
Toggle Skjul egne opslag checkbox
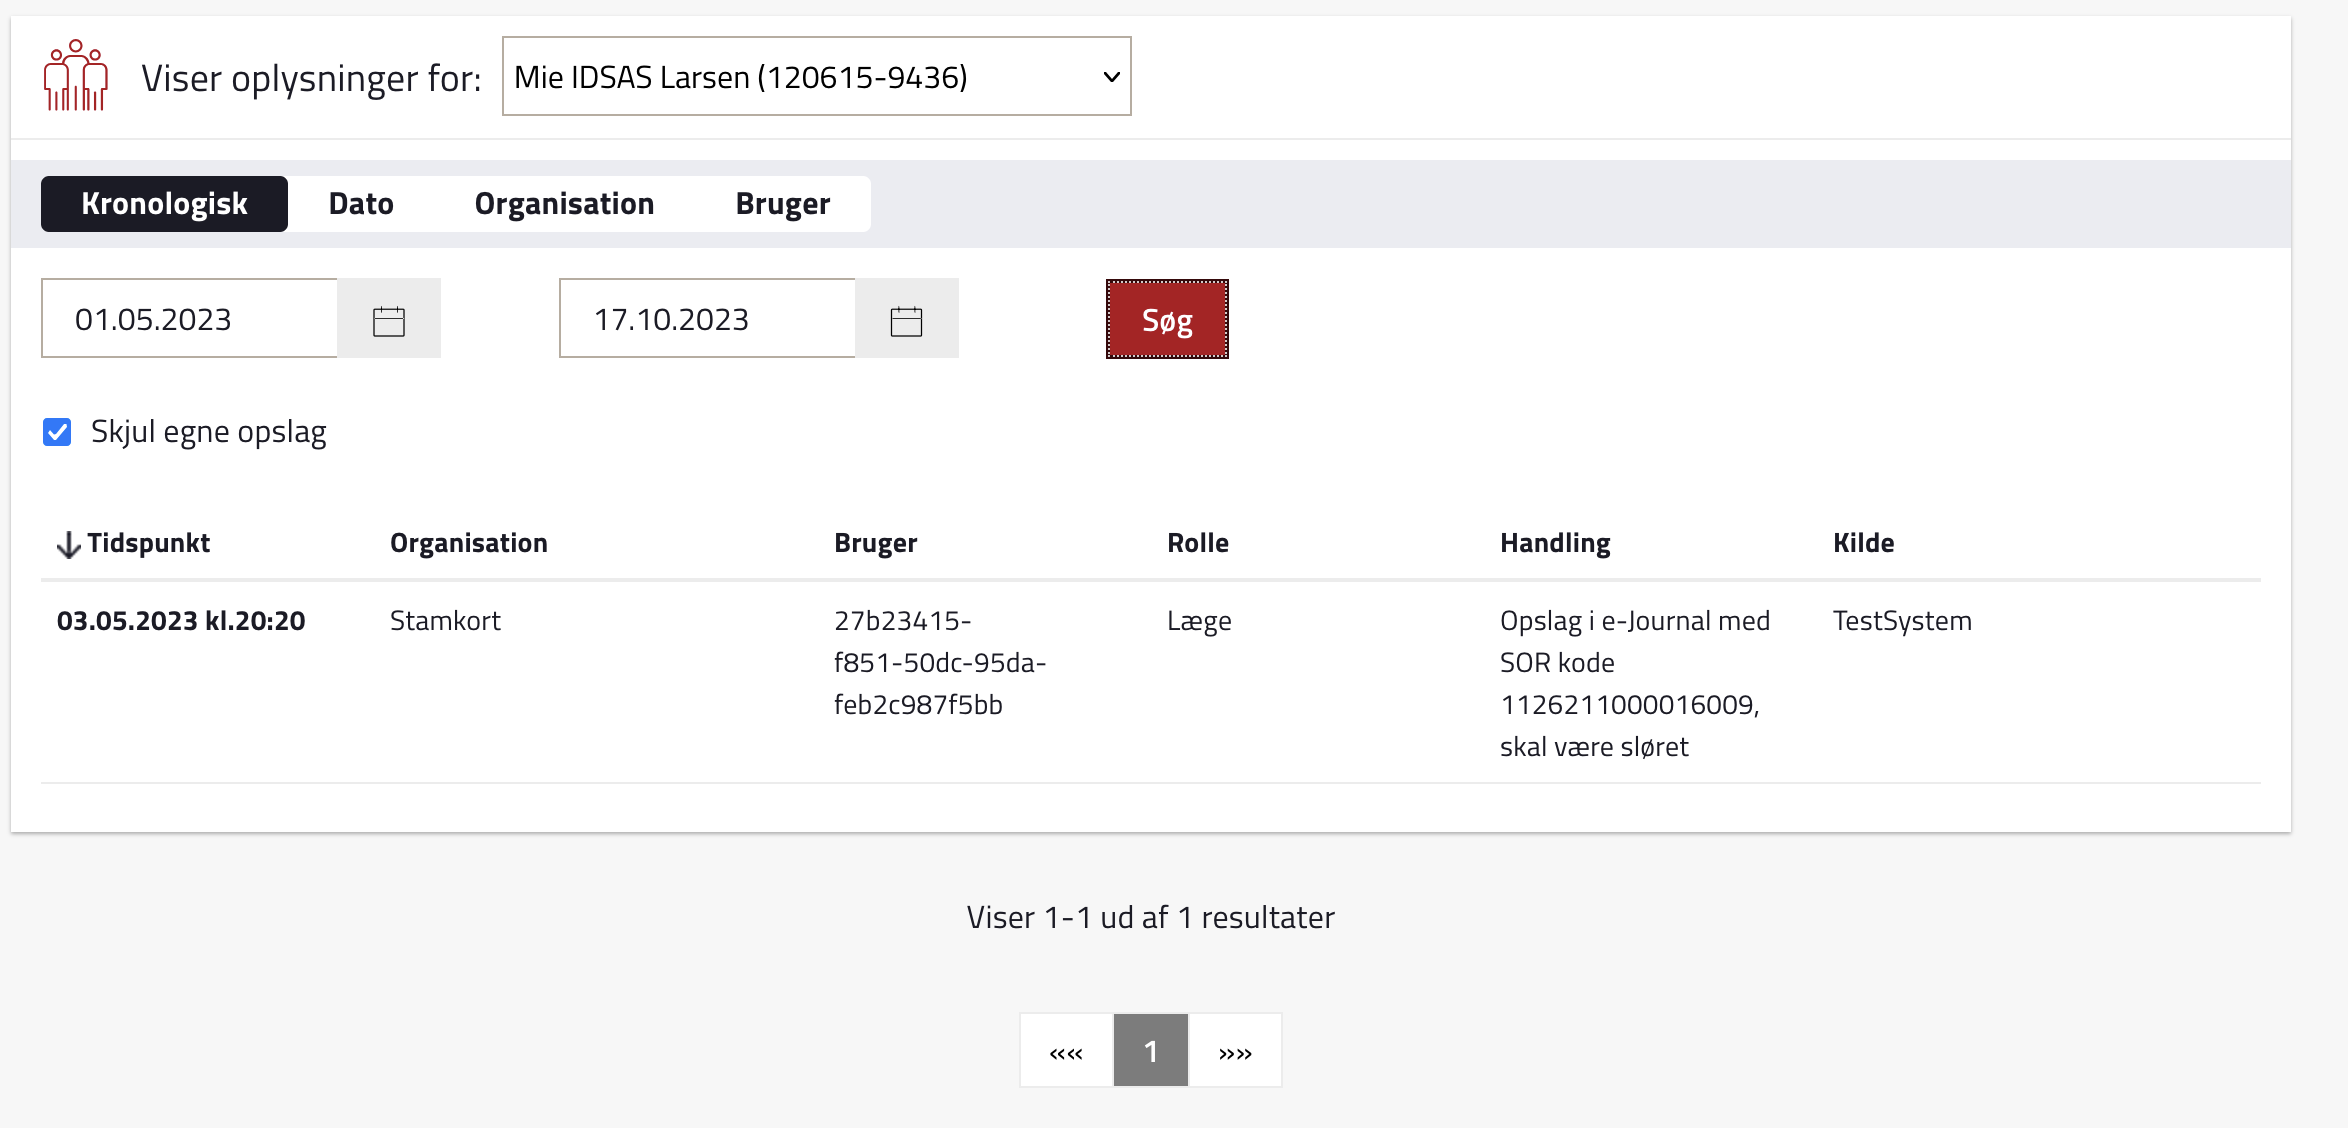57,432
